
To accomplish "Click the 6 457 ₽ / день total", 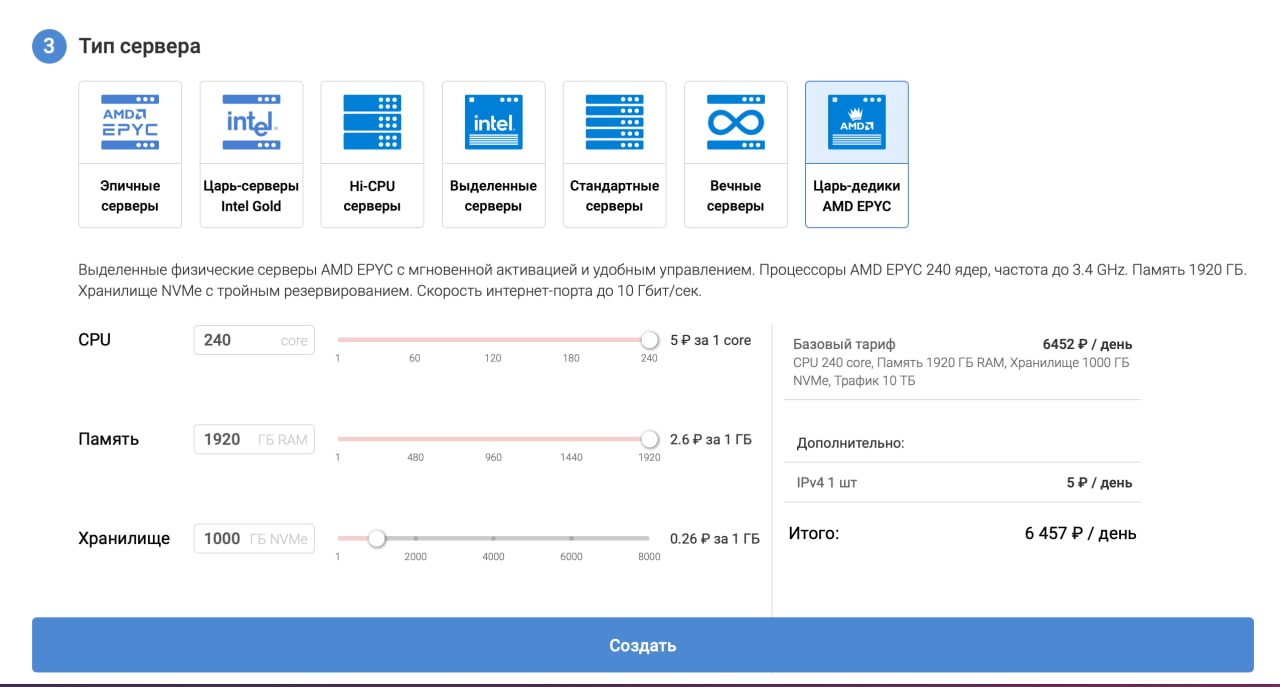I will pyautogui.click(x=1080, y=534).
